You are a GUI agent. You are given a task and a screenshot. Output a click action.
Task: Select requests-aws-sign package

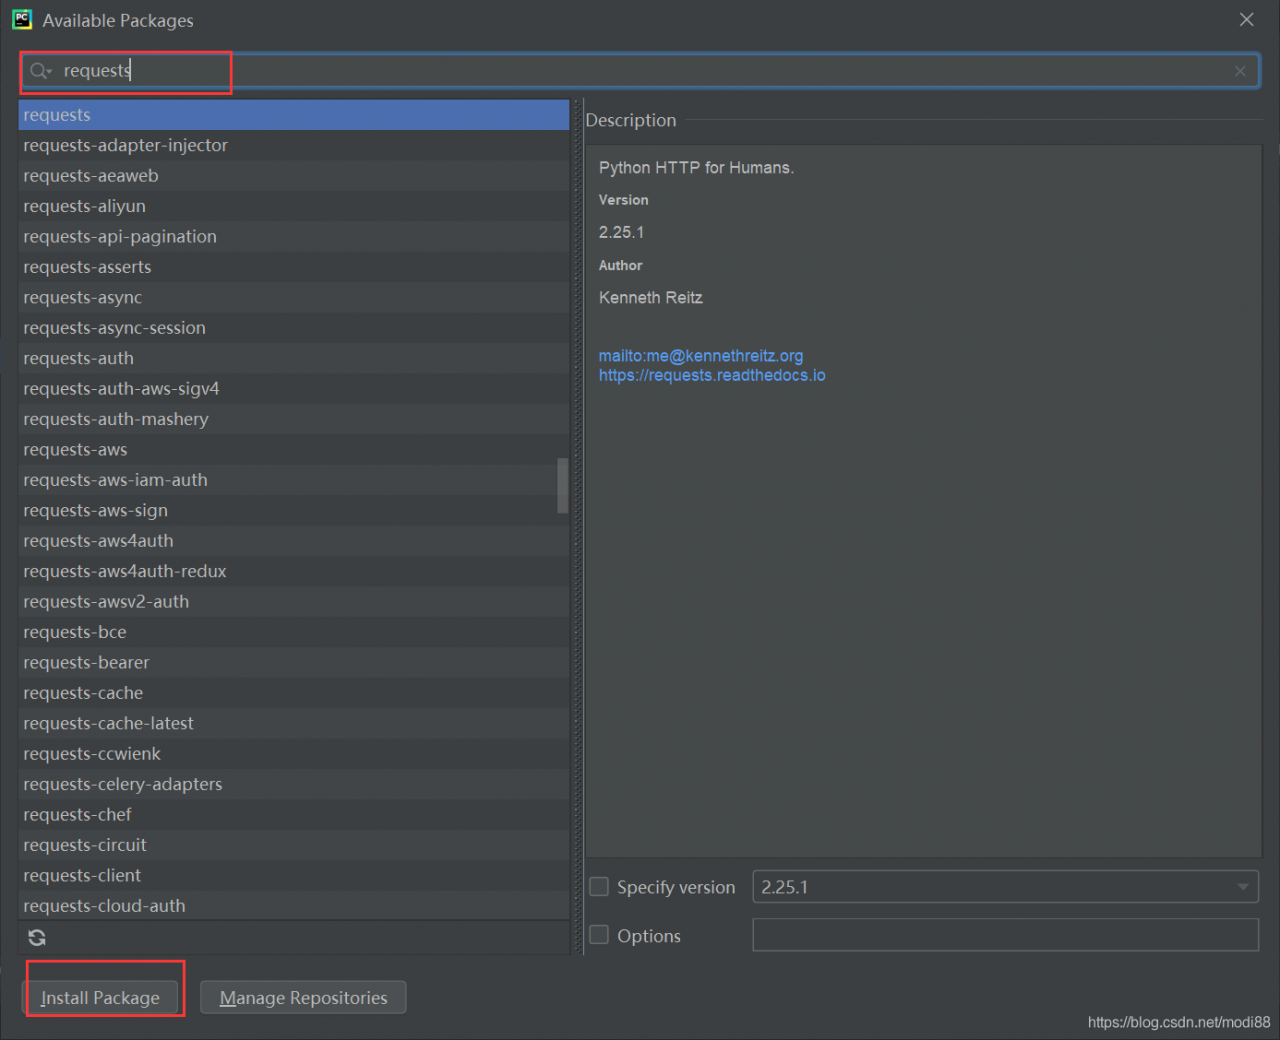[294, 511]
